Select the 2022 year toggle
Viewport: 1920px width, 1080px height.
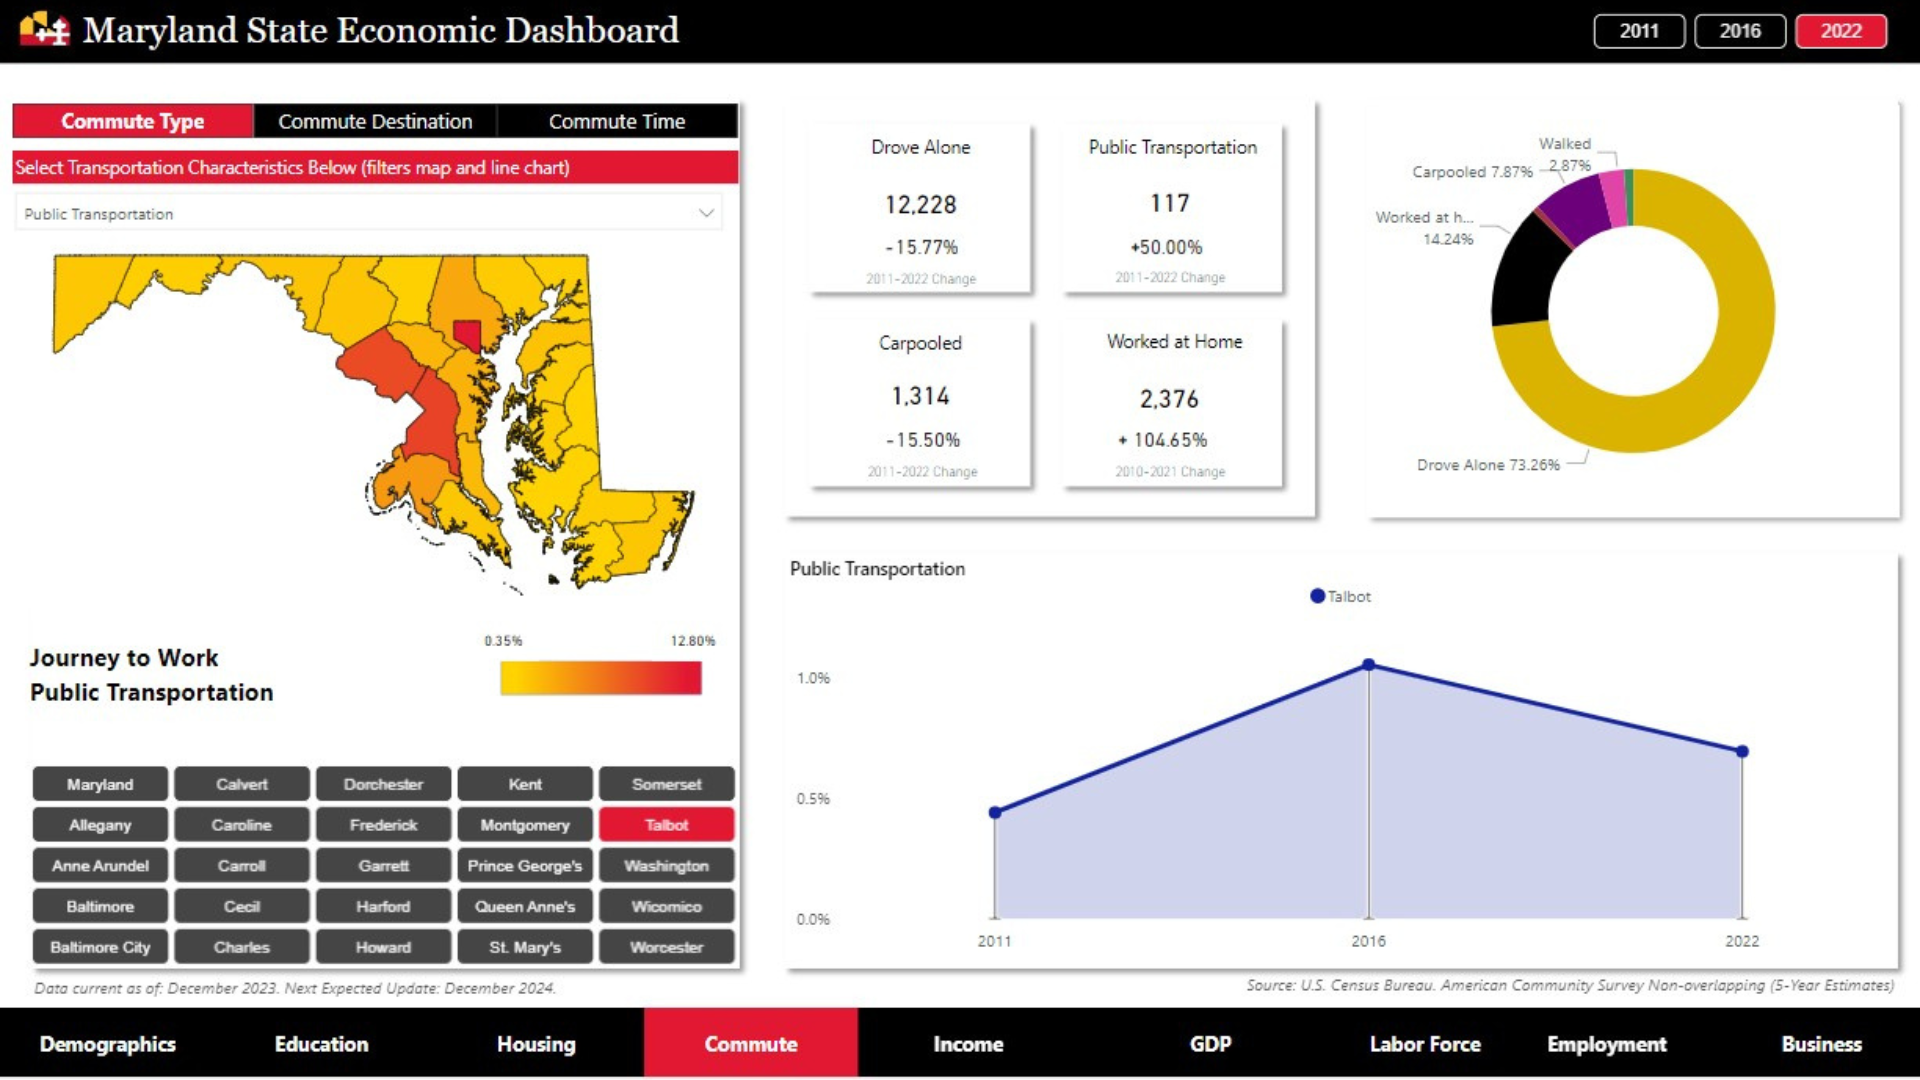1840,31
